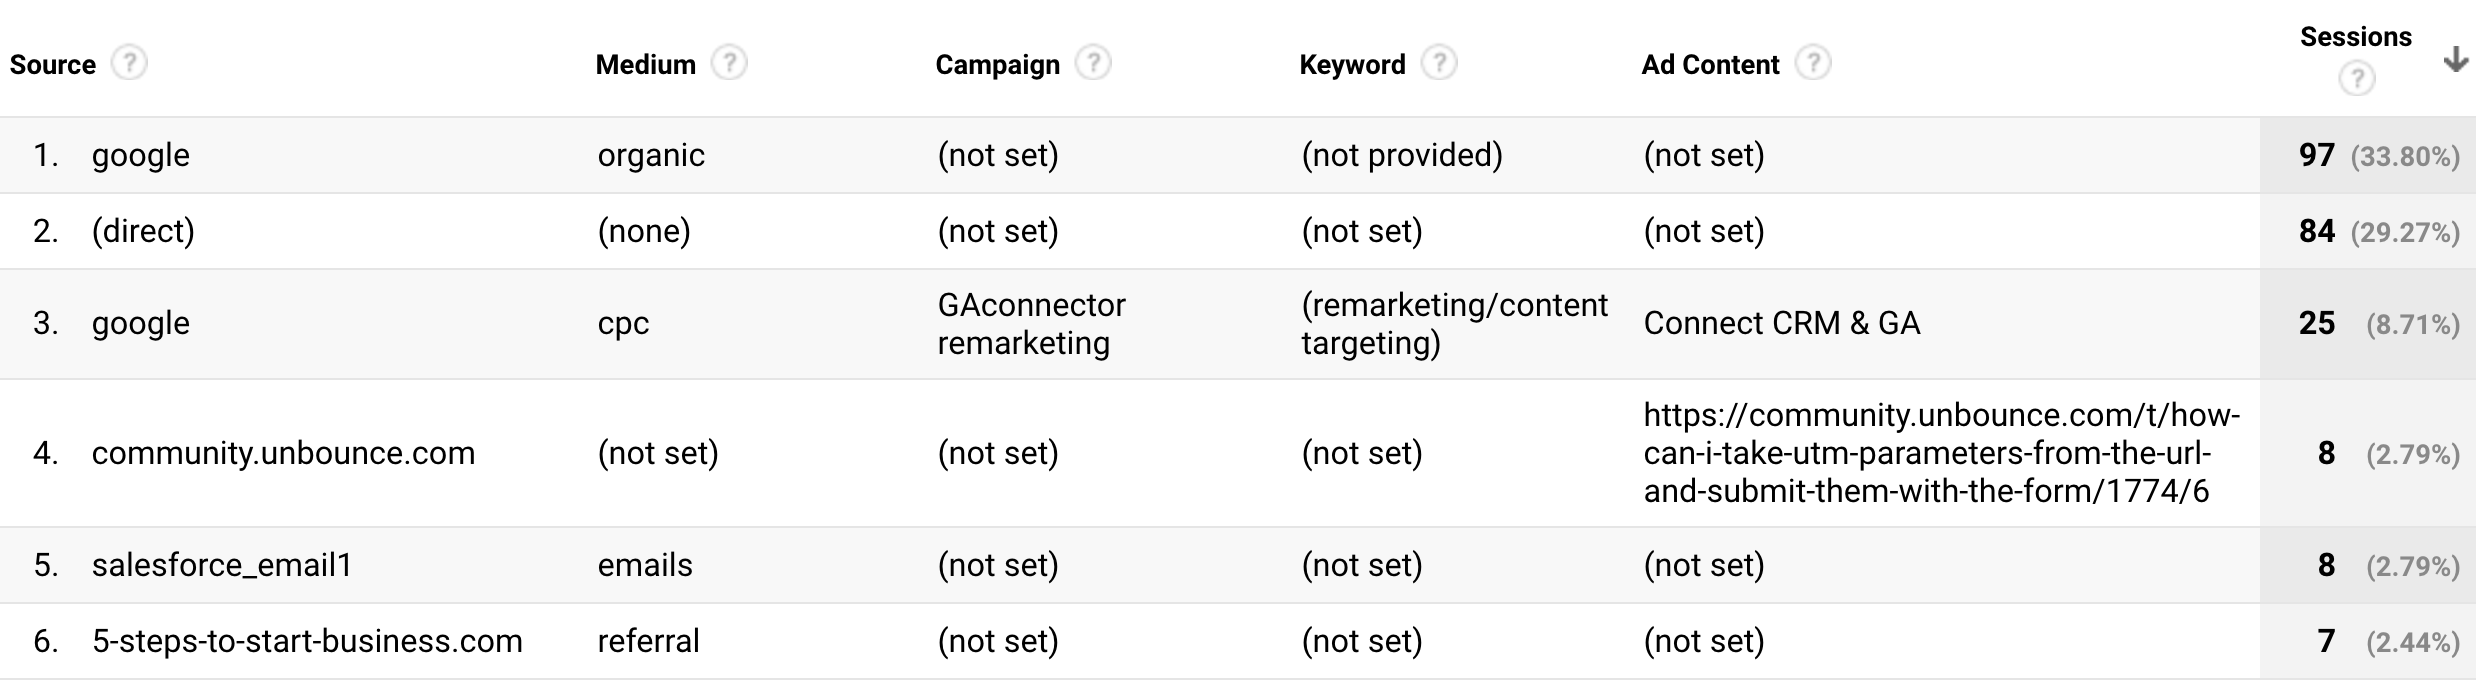Click the Campaign column header
Screen dimensions: 2476x680
click(x=998, y=65)
